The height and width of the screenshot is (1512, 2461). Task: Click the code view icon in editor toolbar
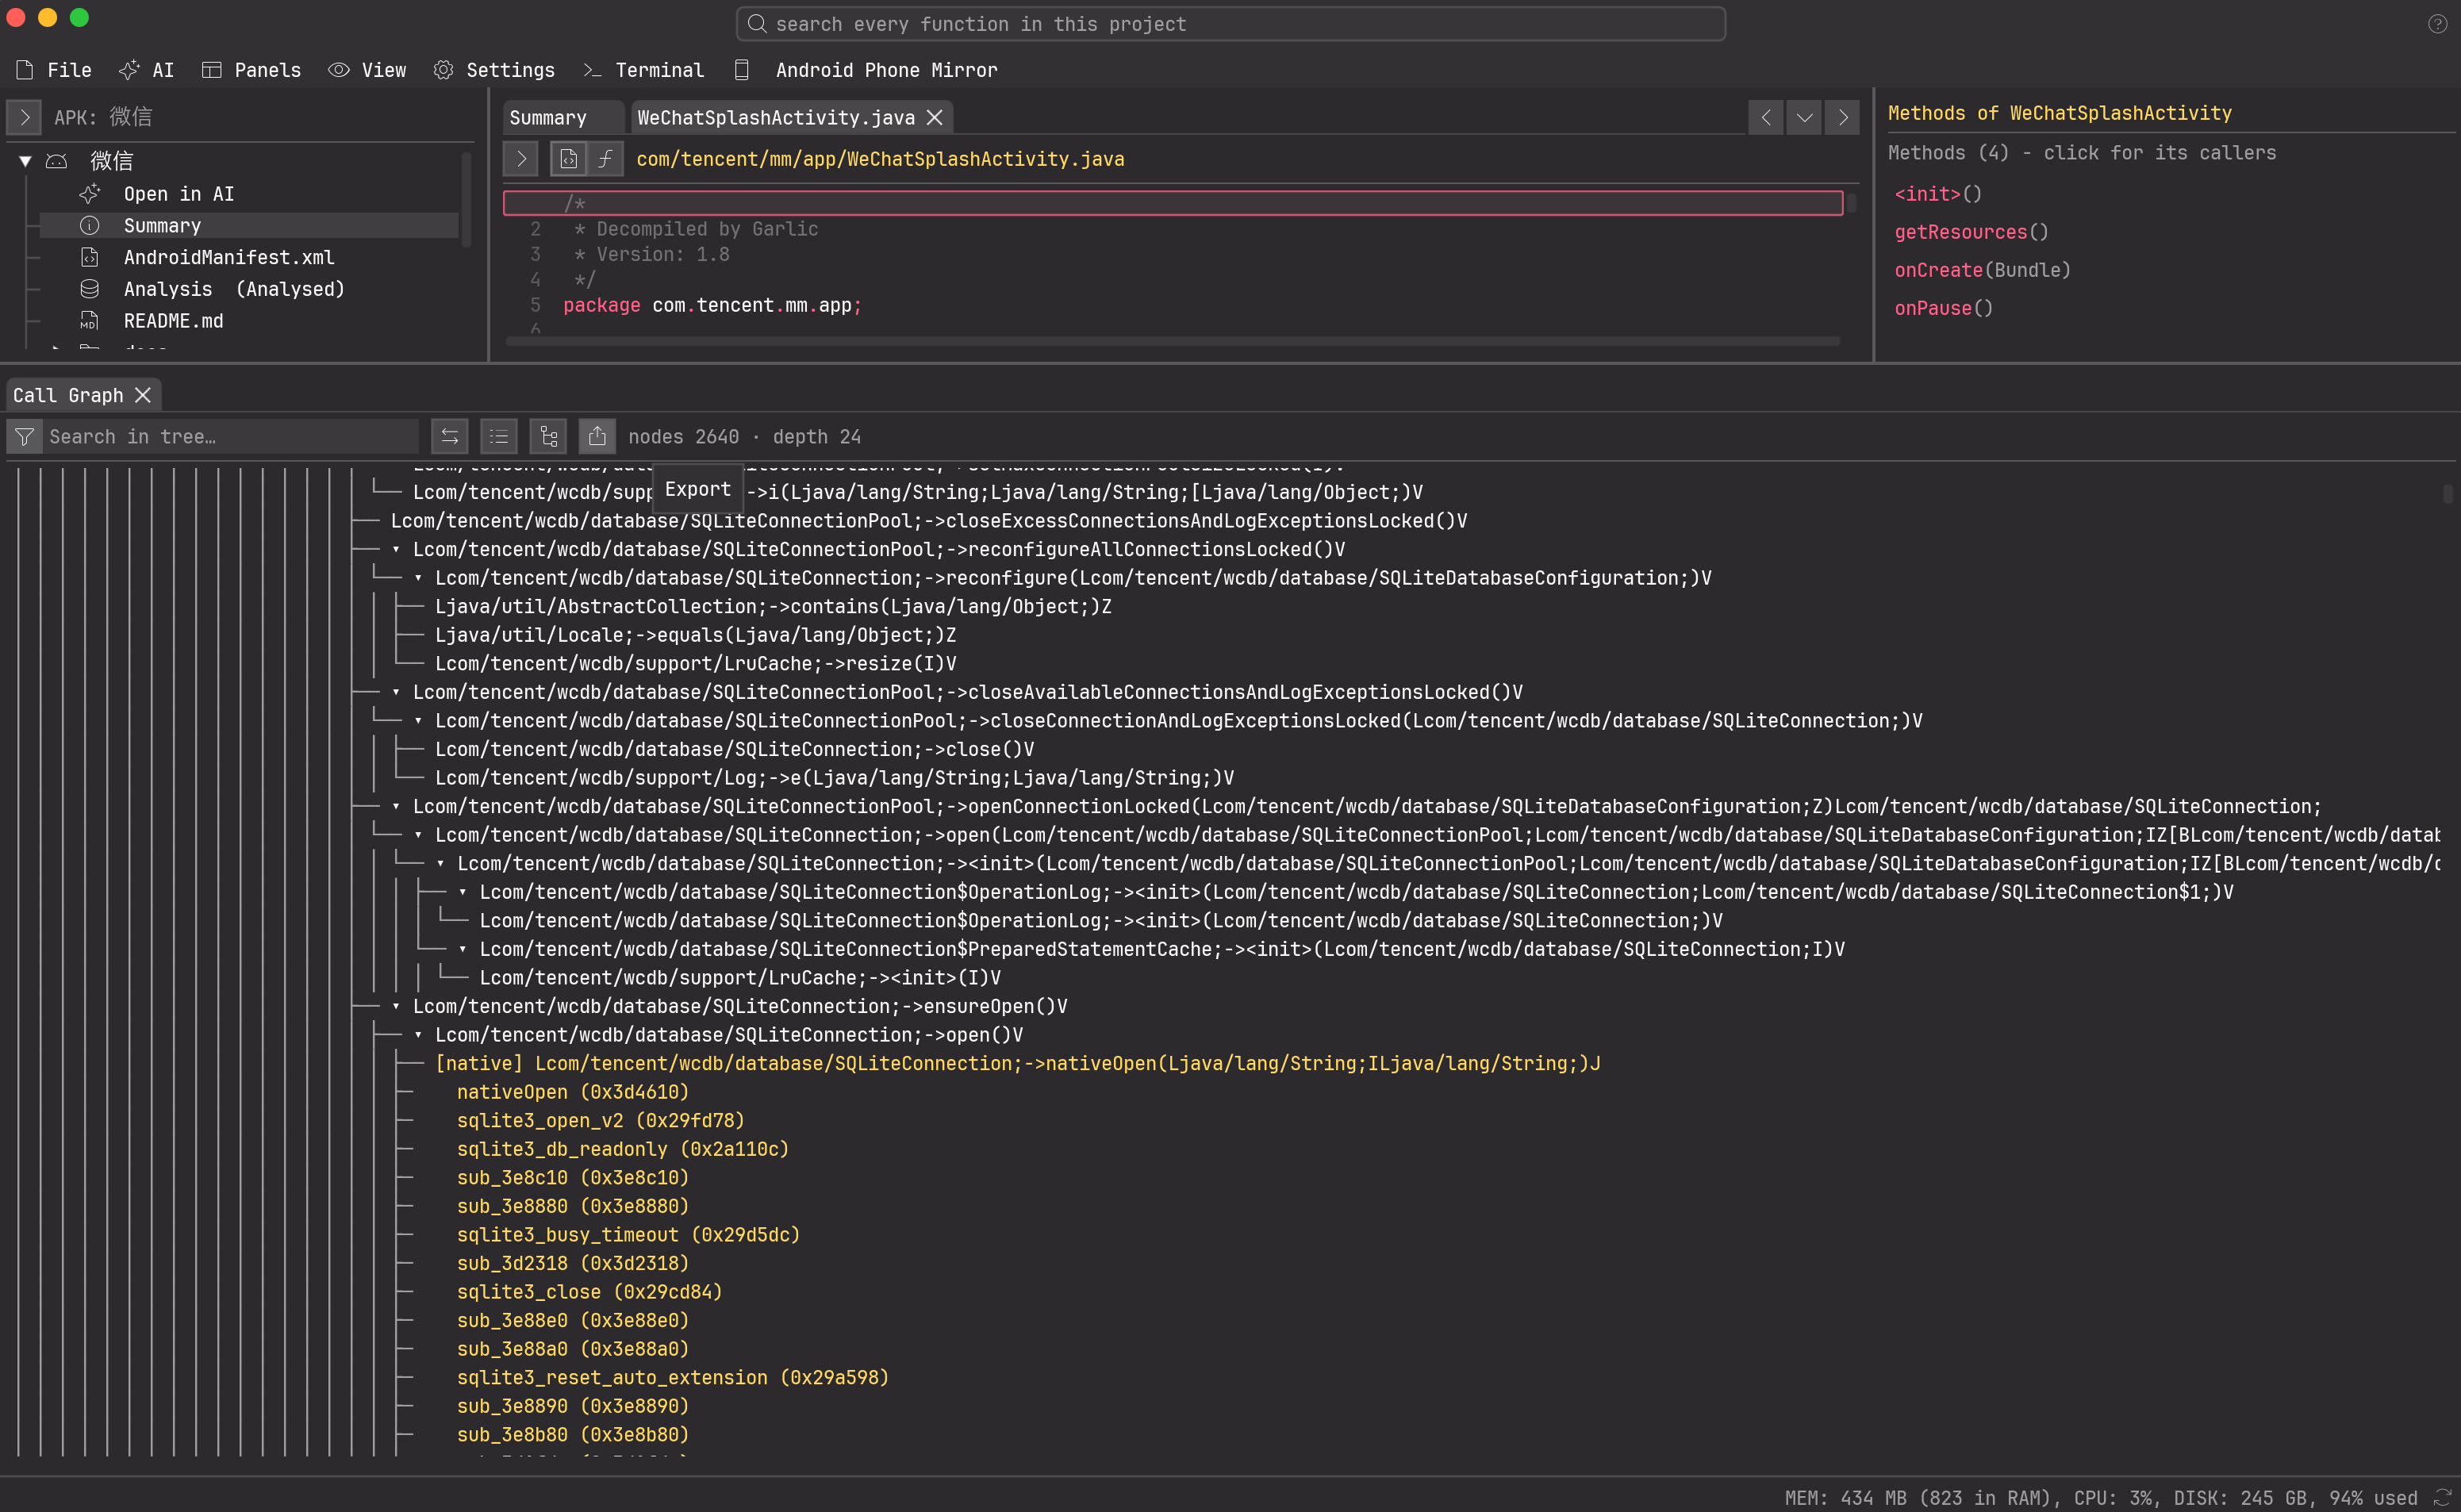(x=568, y=158)
